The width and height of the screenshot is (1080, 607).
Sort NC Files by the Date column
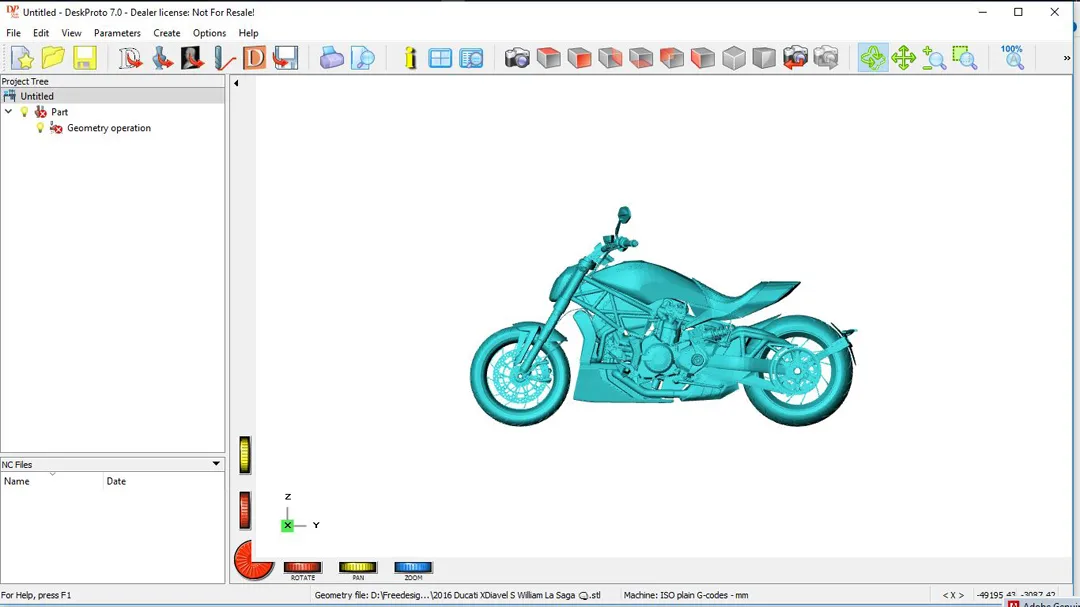coord(164,481)
